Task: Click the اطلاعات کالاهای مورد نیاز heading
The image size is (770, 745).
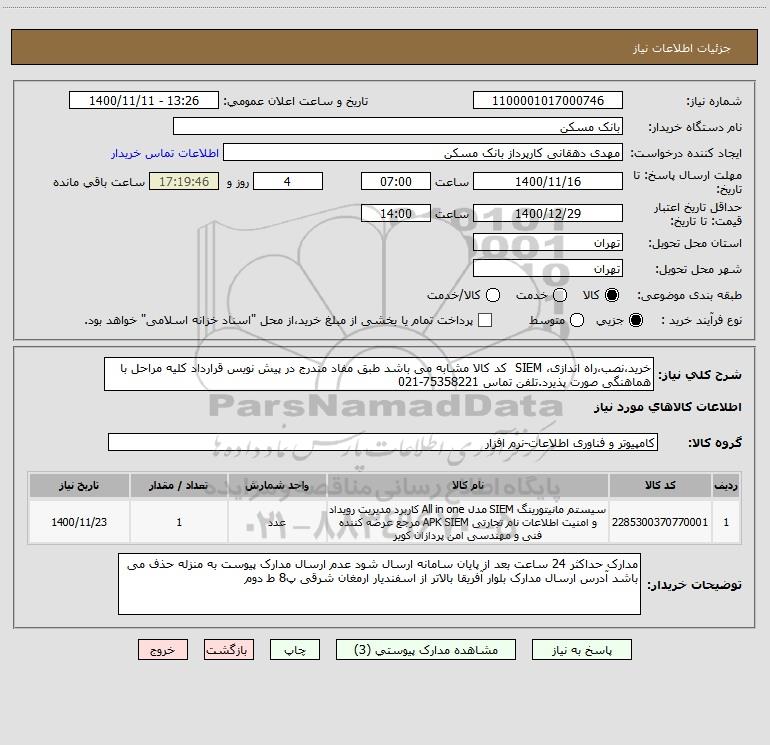Action: (668, 407)
